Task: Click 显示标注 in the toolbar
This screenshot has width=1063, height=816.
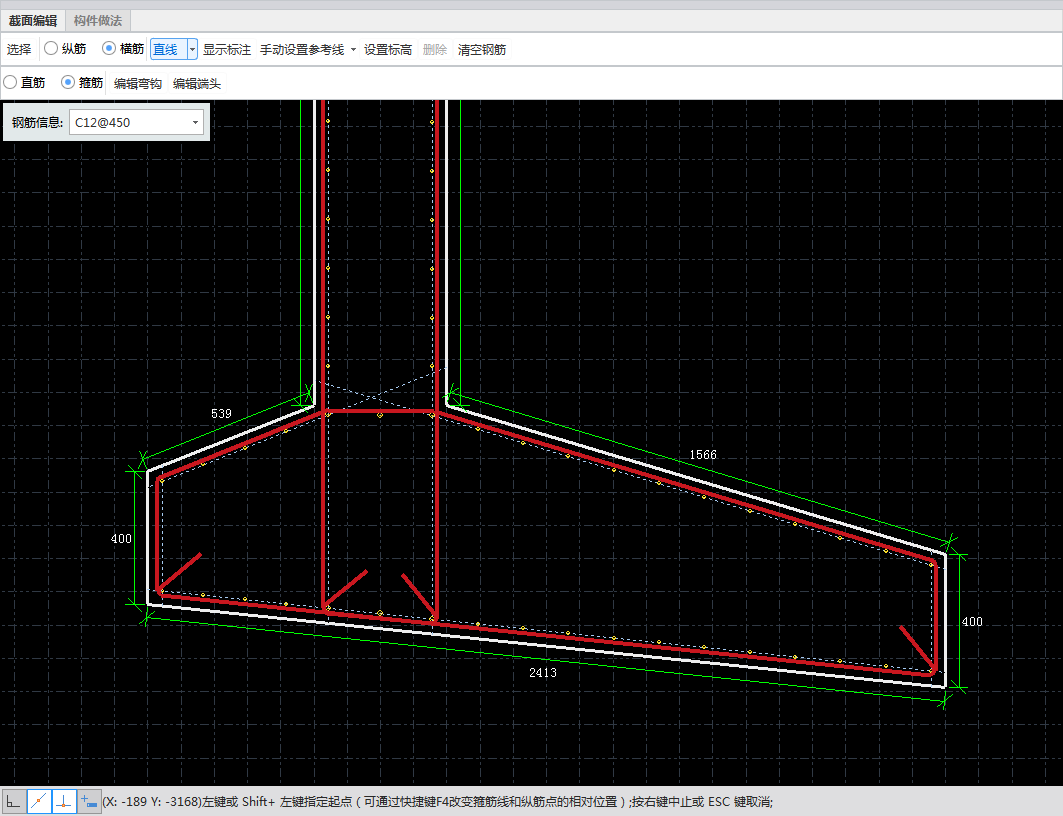Action: tap(227, 49)
